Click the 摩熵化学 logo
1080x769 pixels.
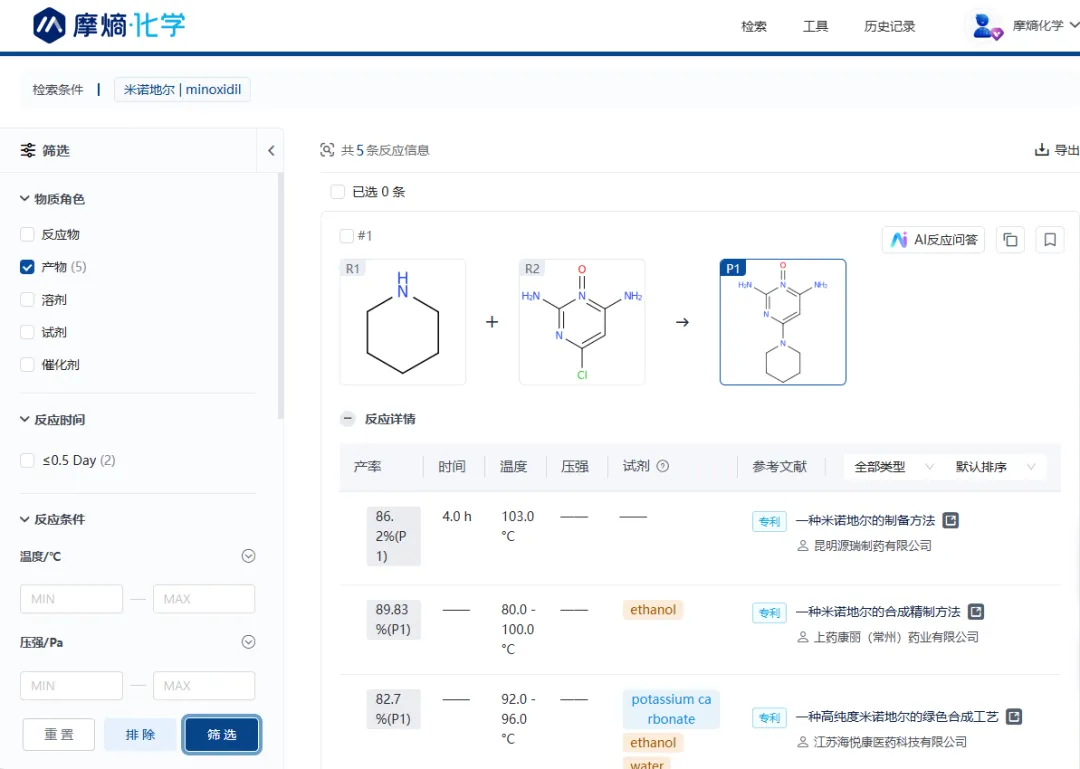click(x=109, y=25)
